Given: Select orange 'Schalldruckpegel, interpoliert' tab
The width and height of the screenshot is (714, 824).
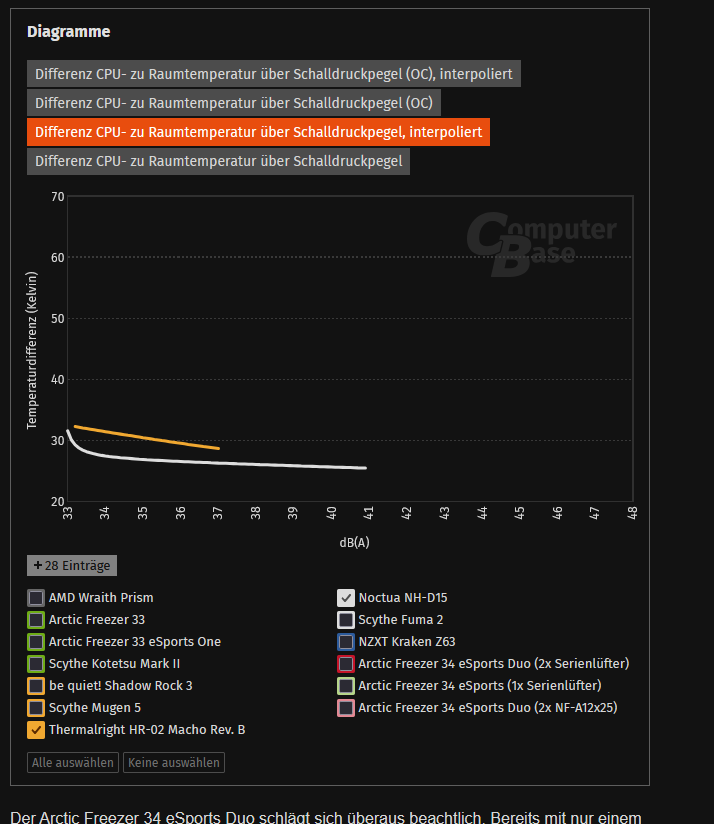Looking at the screenshot, I should pos(258,132).
